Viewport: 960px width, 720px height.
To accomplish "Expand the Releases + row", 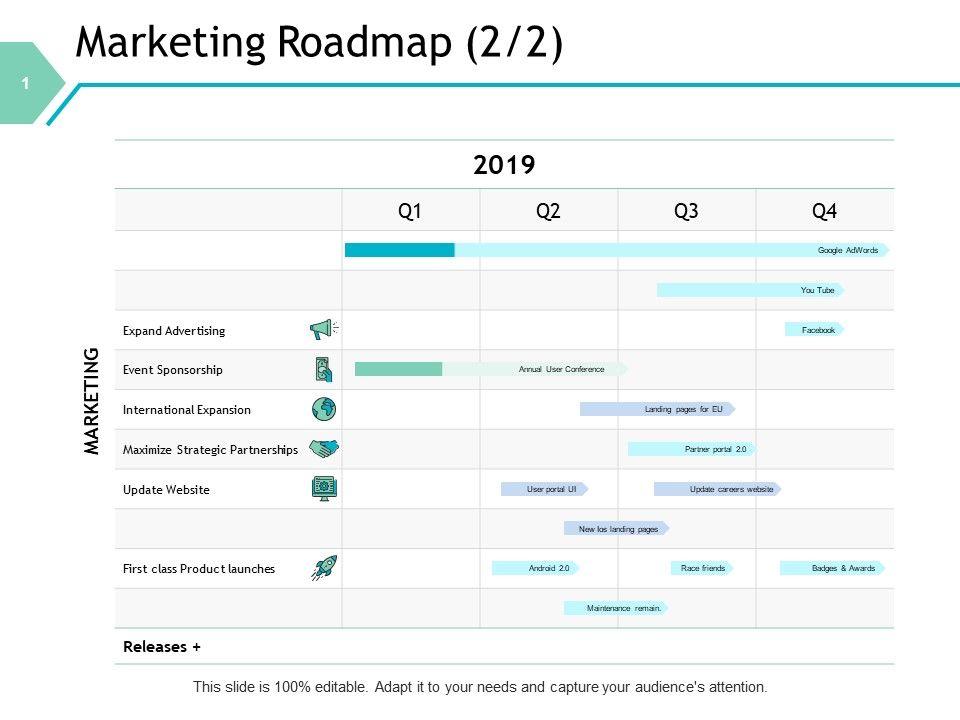I will coord(161,646).
